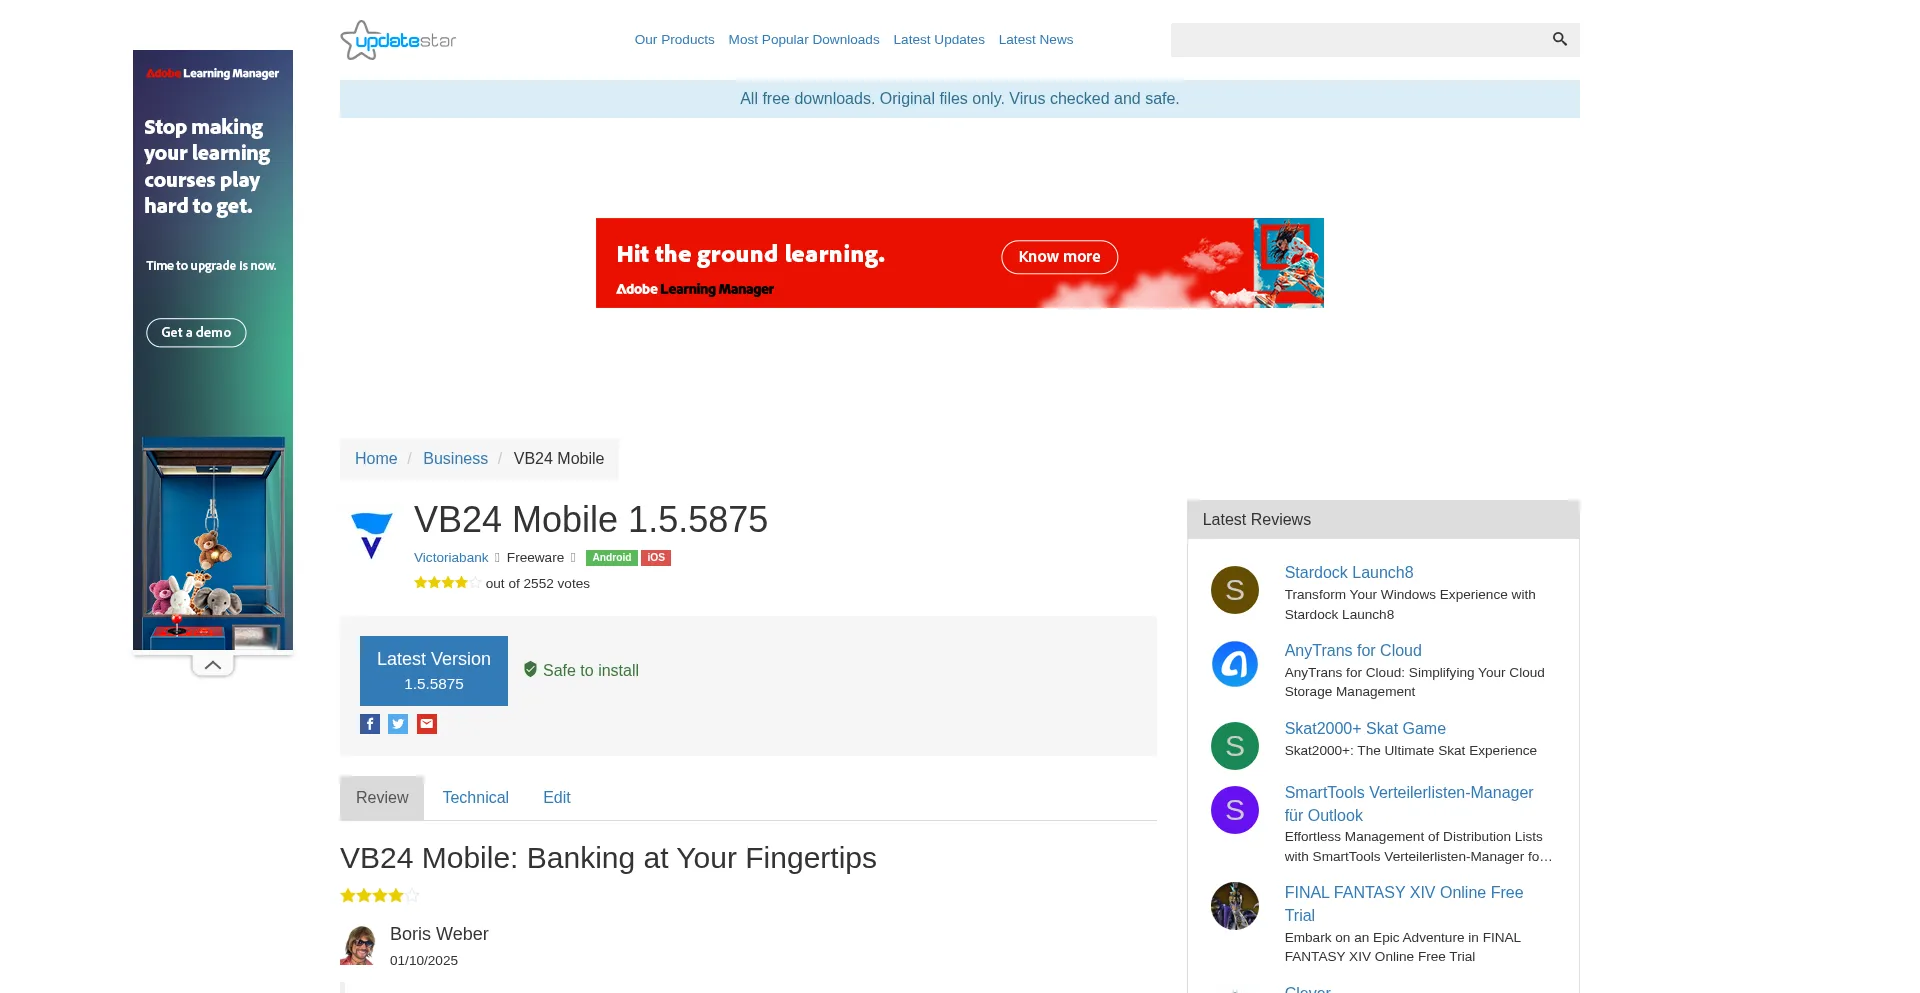Click FINAL FANTASY XIV thumbnail icon
This screenshot has height=993, width=1920.
[x=1235, y=906]
